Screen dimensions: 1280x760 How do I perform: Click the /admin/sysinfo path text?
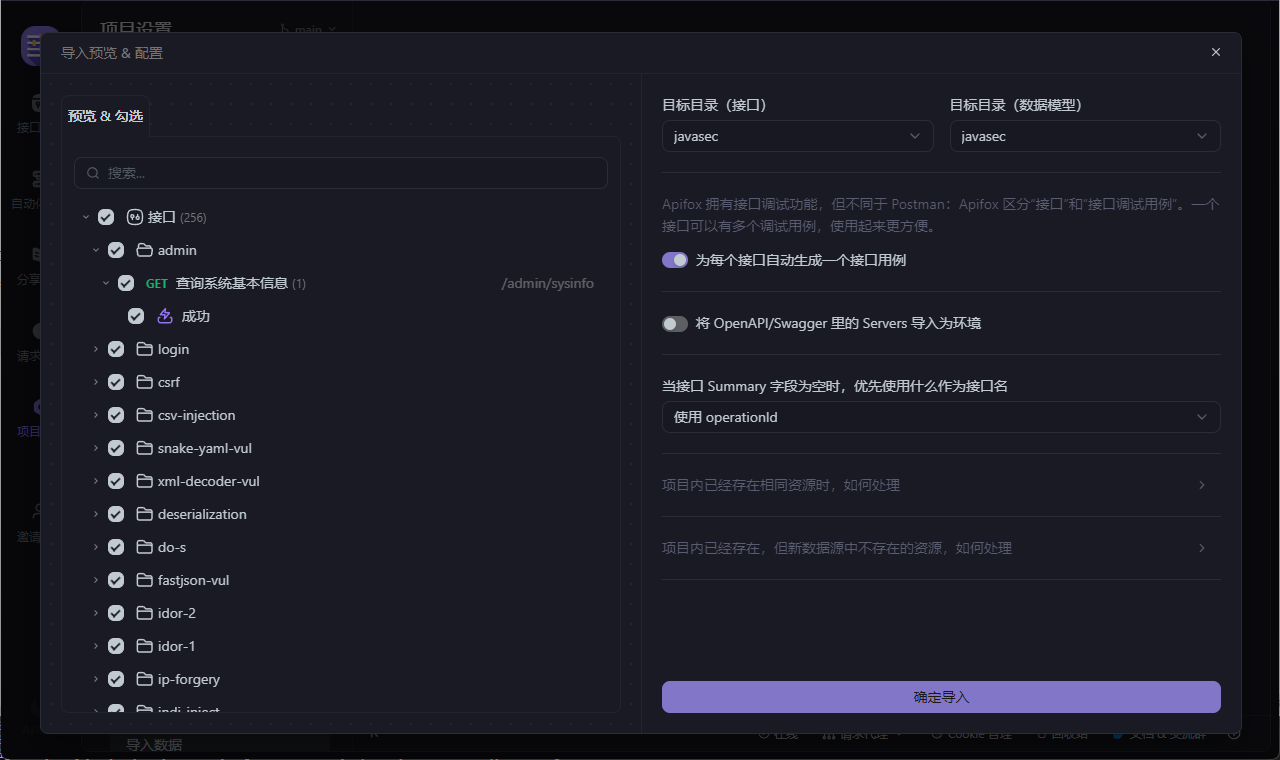click(547, 283)
